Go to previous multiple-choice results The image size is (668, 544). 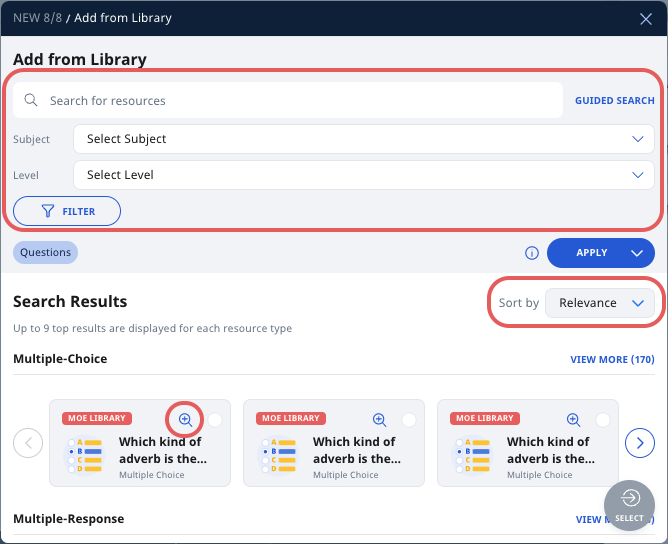pos(28,443)
